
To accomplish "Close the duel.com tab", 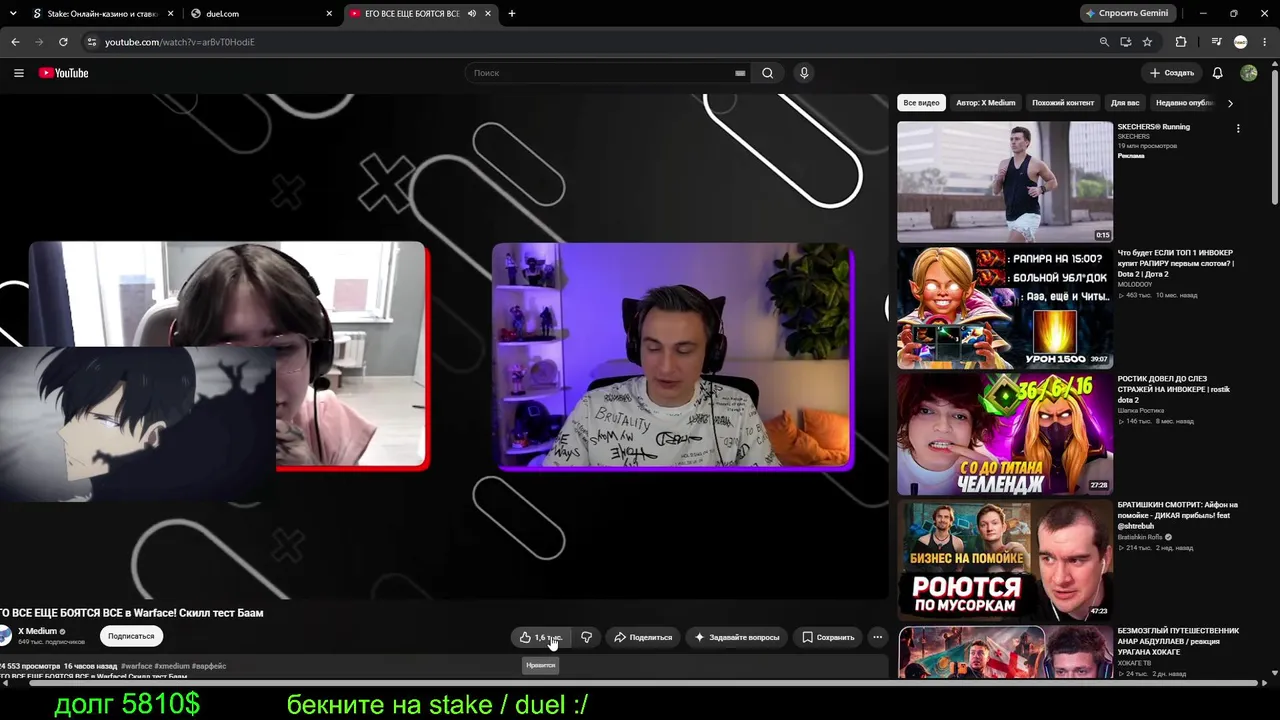I will tap(329, 14).
